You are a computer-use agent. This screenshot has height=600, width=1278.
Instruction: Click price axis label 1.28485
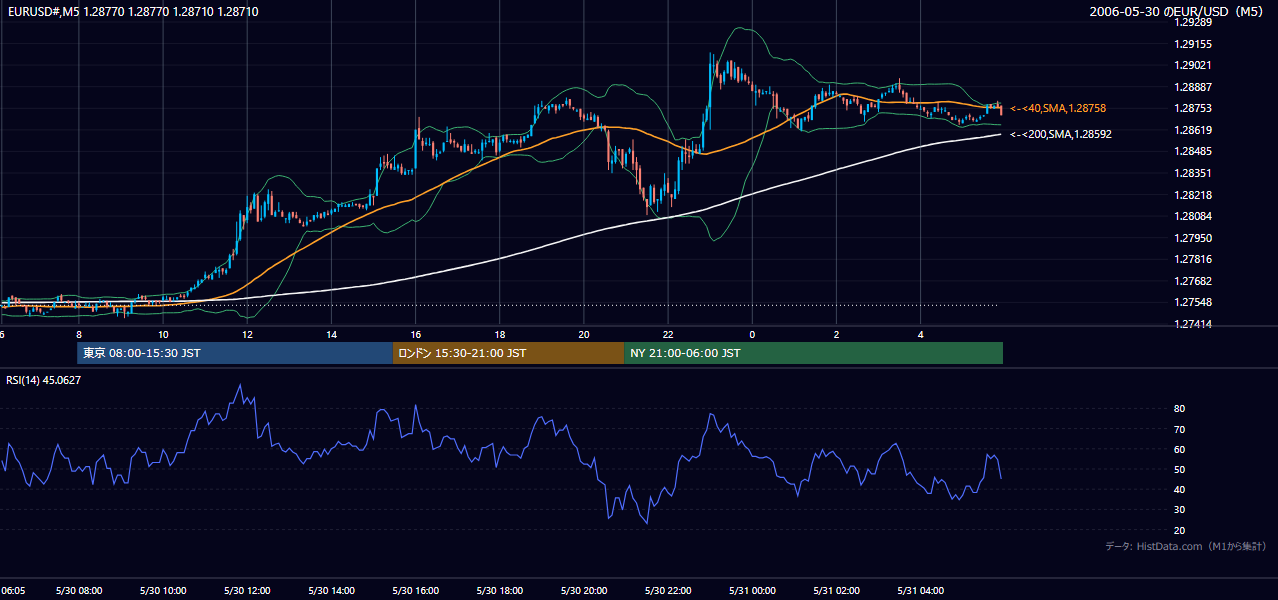click(1193, 151)
